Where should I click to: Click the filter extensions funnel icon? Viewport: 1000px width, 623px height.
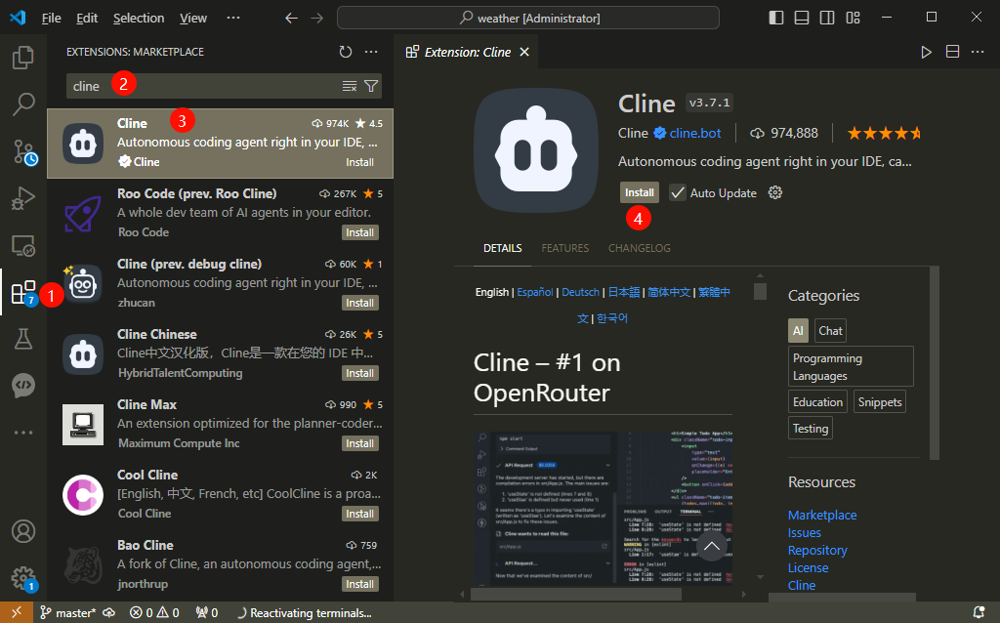click(371, 86)
